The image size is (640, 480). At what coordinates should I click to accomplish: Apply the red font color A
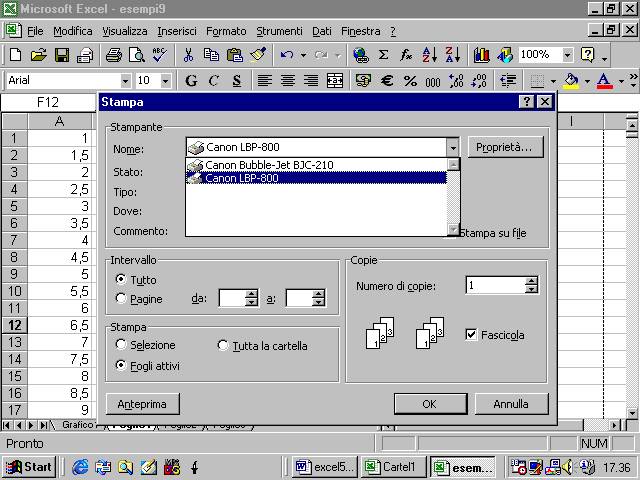coord(604,81)
